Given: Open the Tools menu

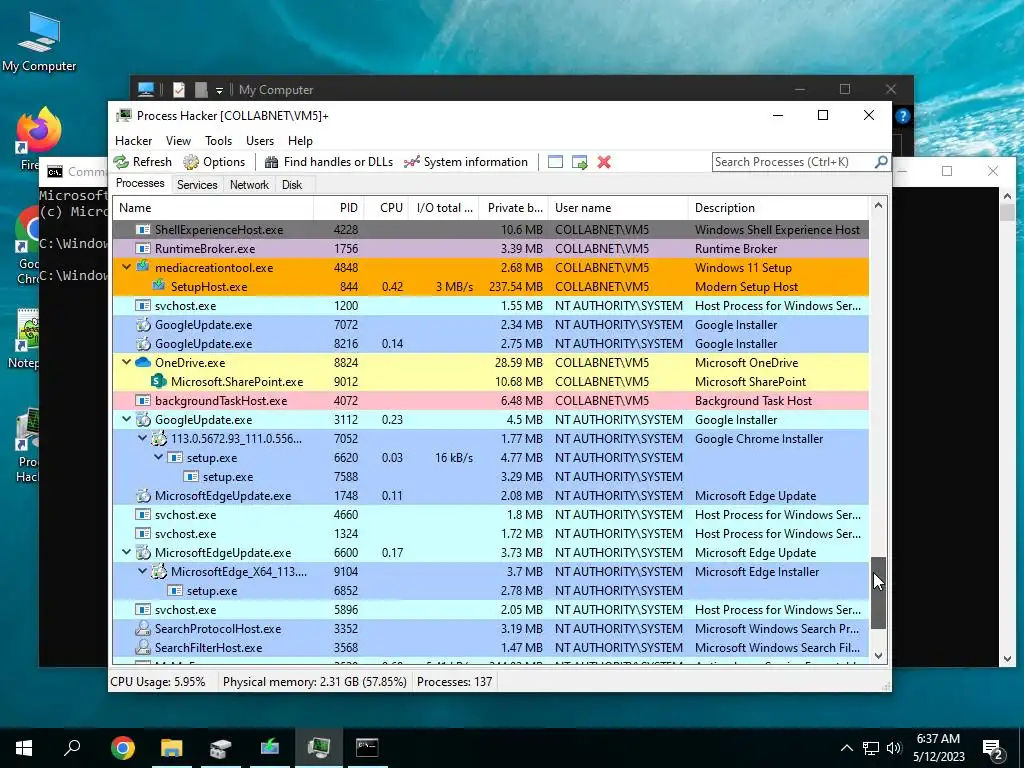Looking at the screenshot, I should [x=218, y=141].
